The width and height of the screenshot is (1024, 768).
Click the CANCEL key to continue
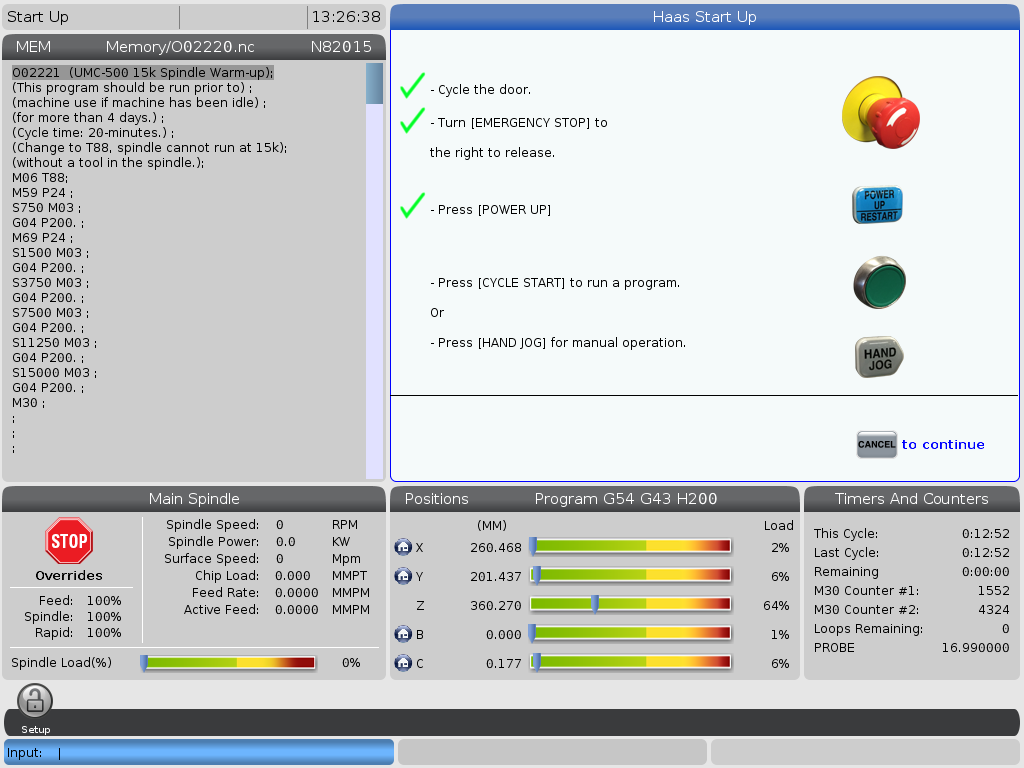tap(876, 445)
